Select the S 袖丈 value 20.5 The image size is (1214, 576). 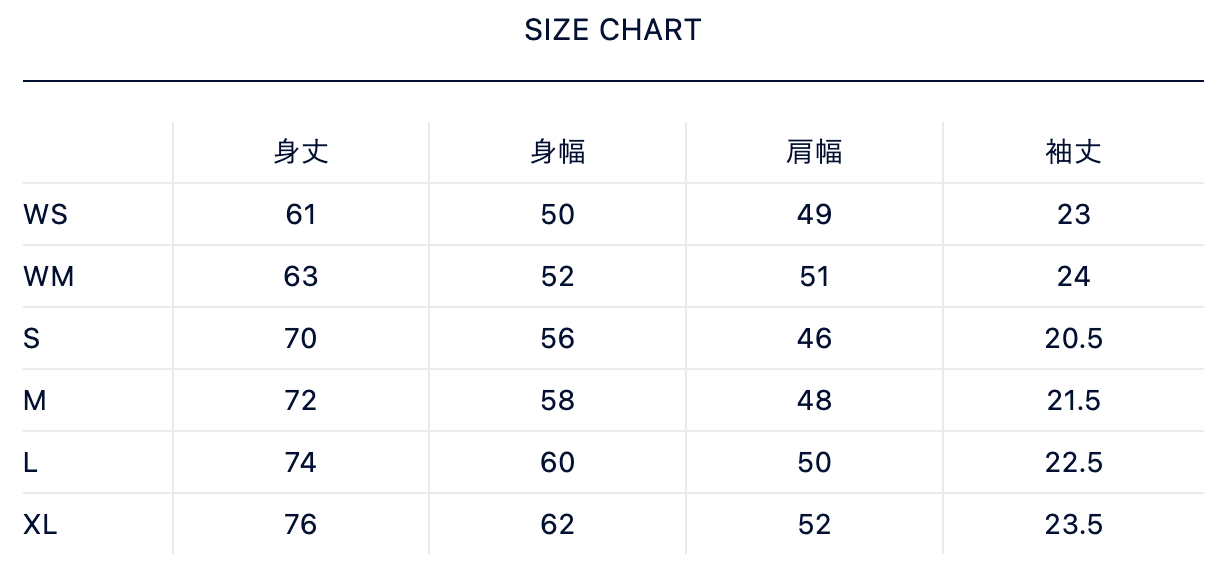tap(1073, 339)
